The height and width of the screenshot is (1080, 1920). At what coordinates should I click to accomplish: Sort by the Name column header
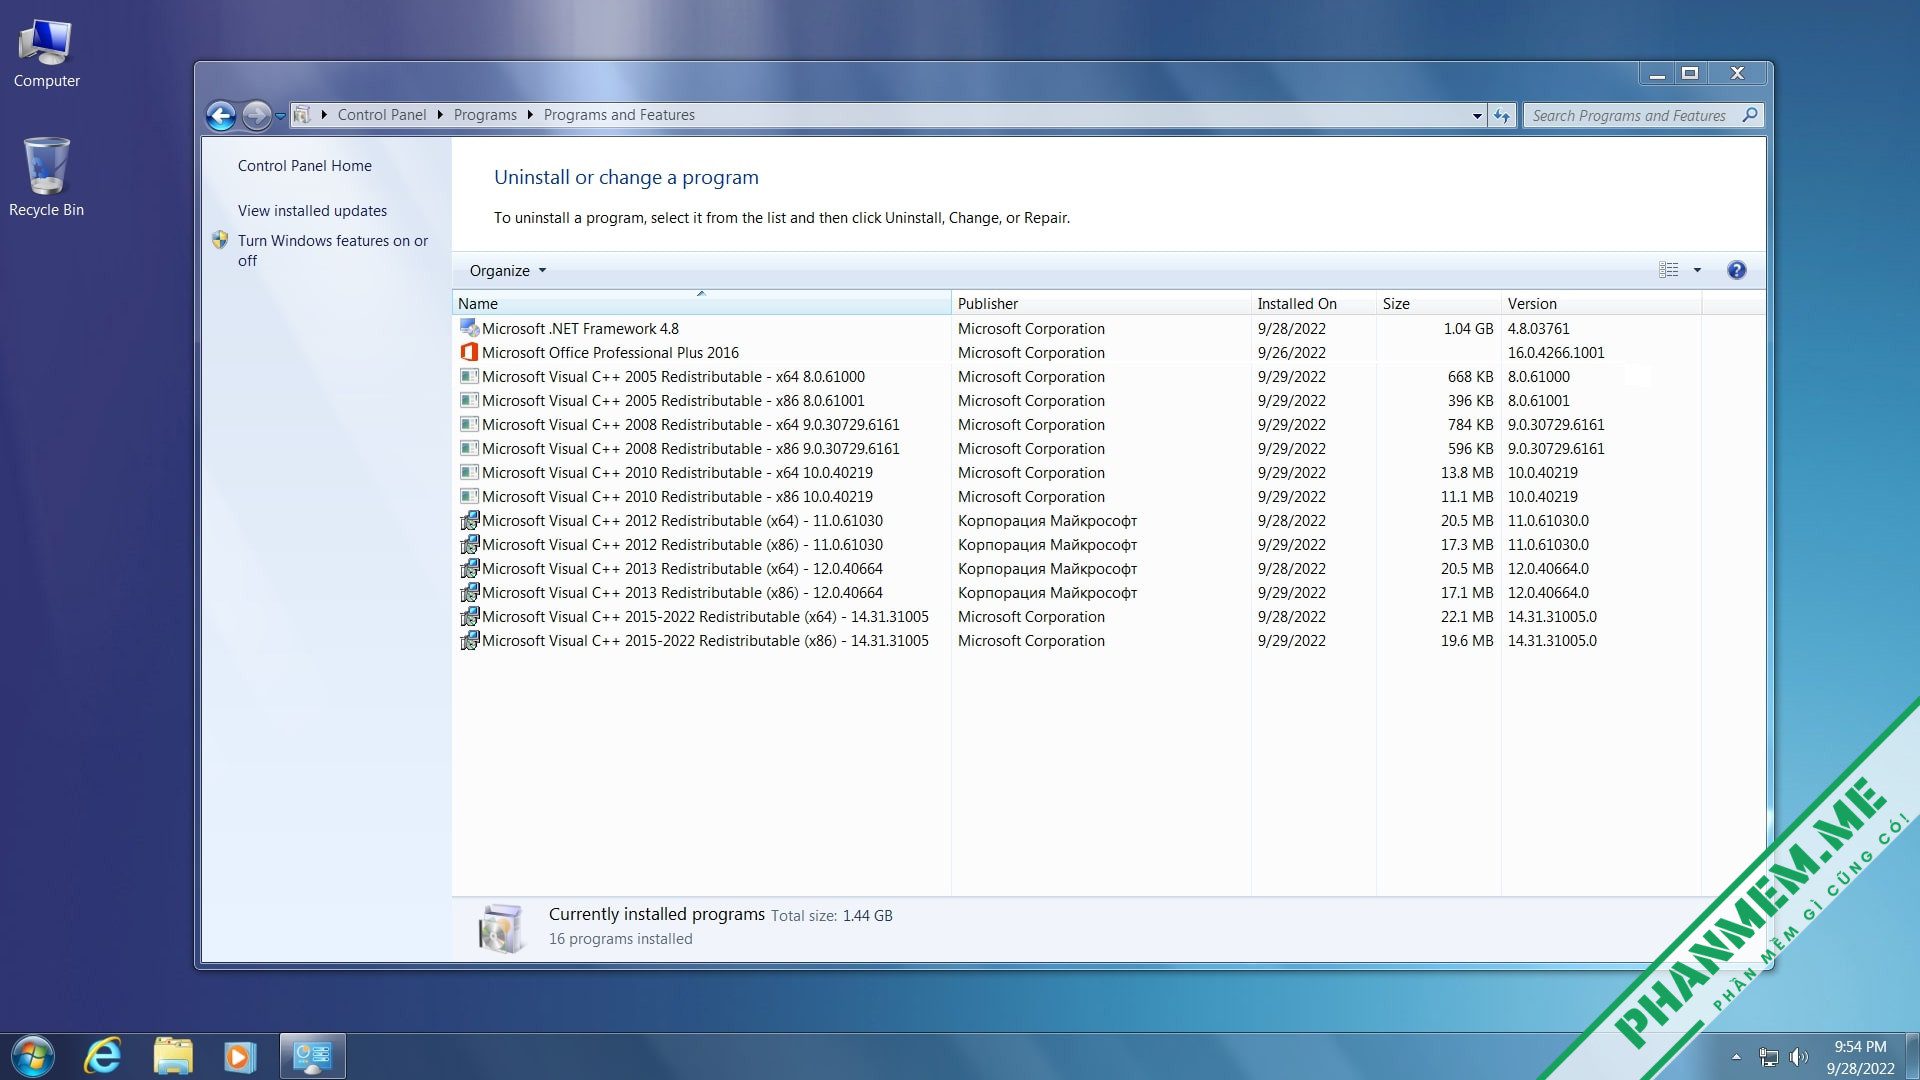[701, 304]
